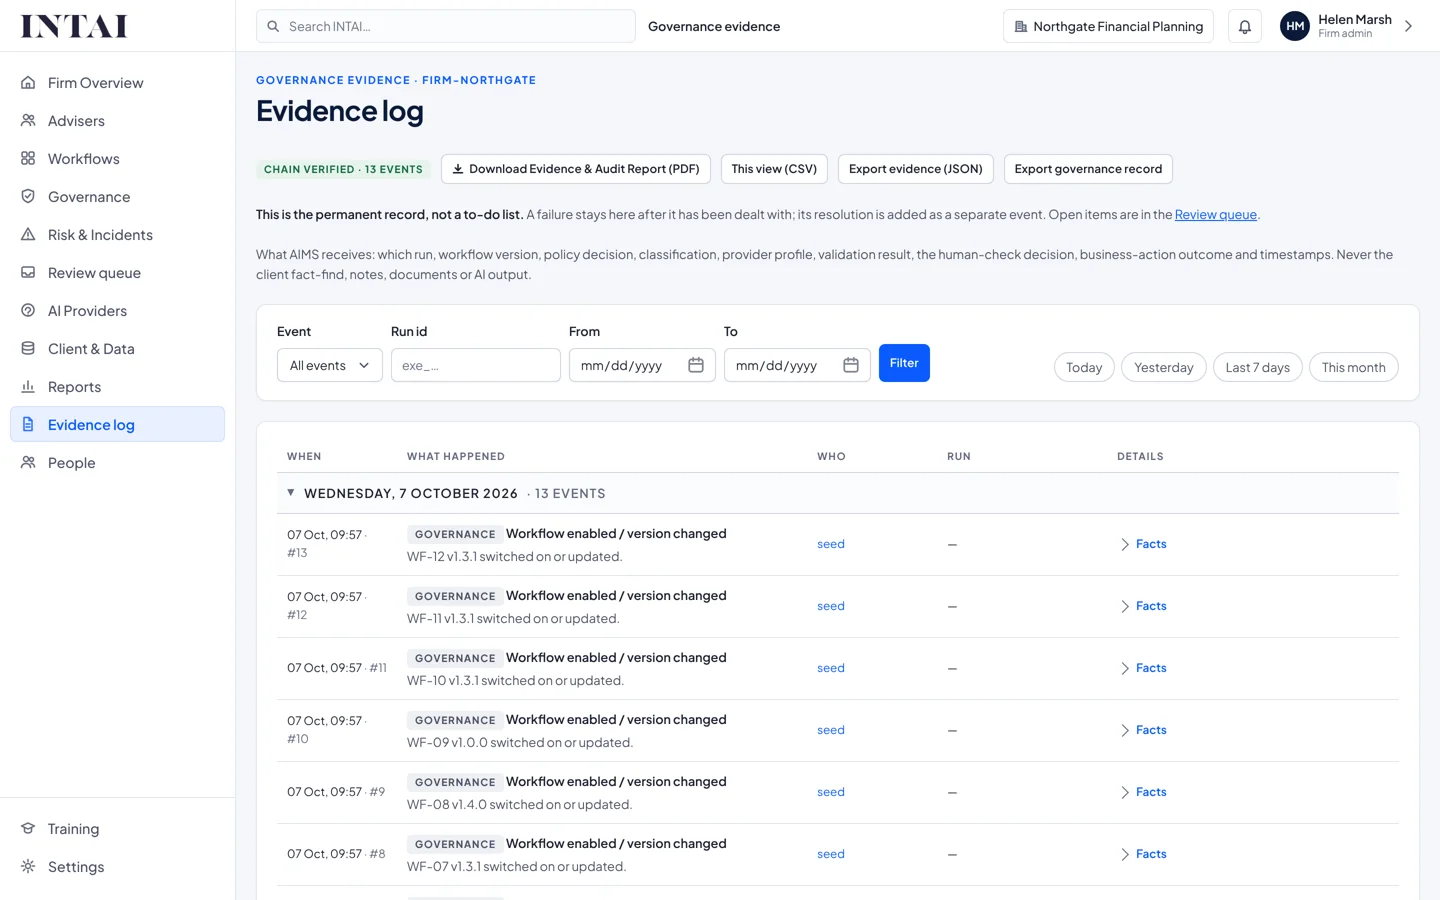Screen dimensions: 1440x900
Task: Click seed link on WF-12 row
Action: 831,544
